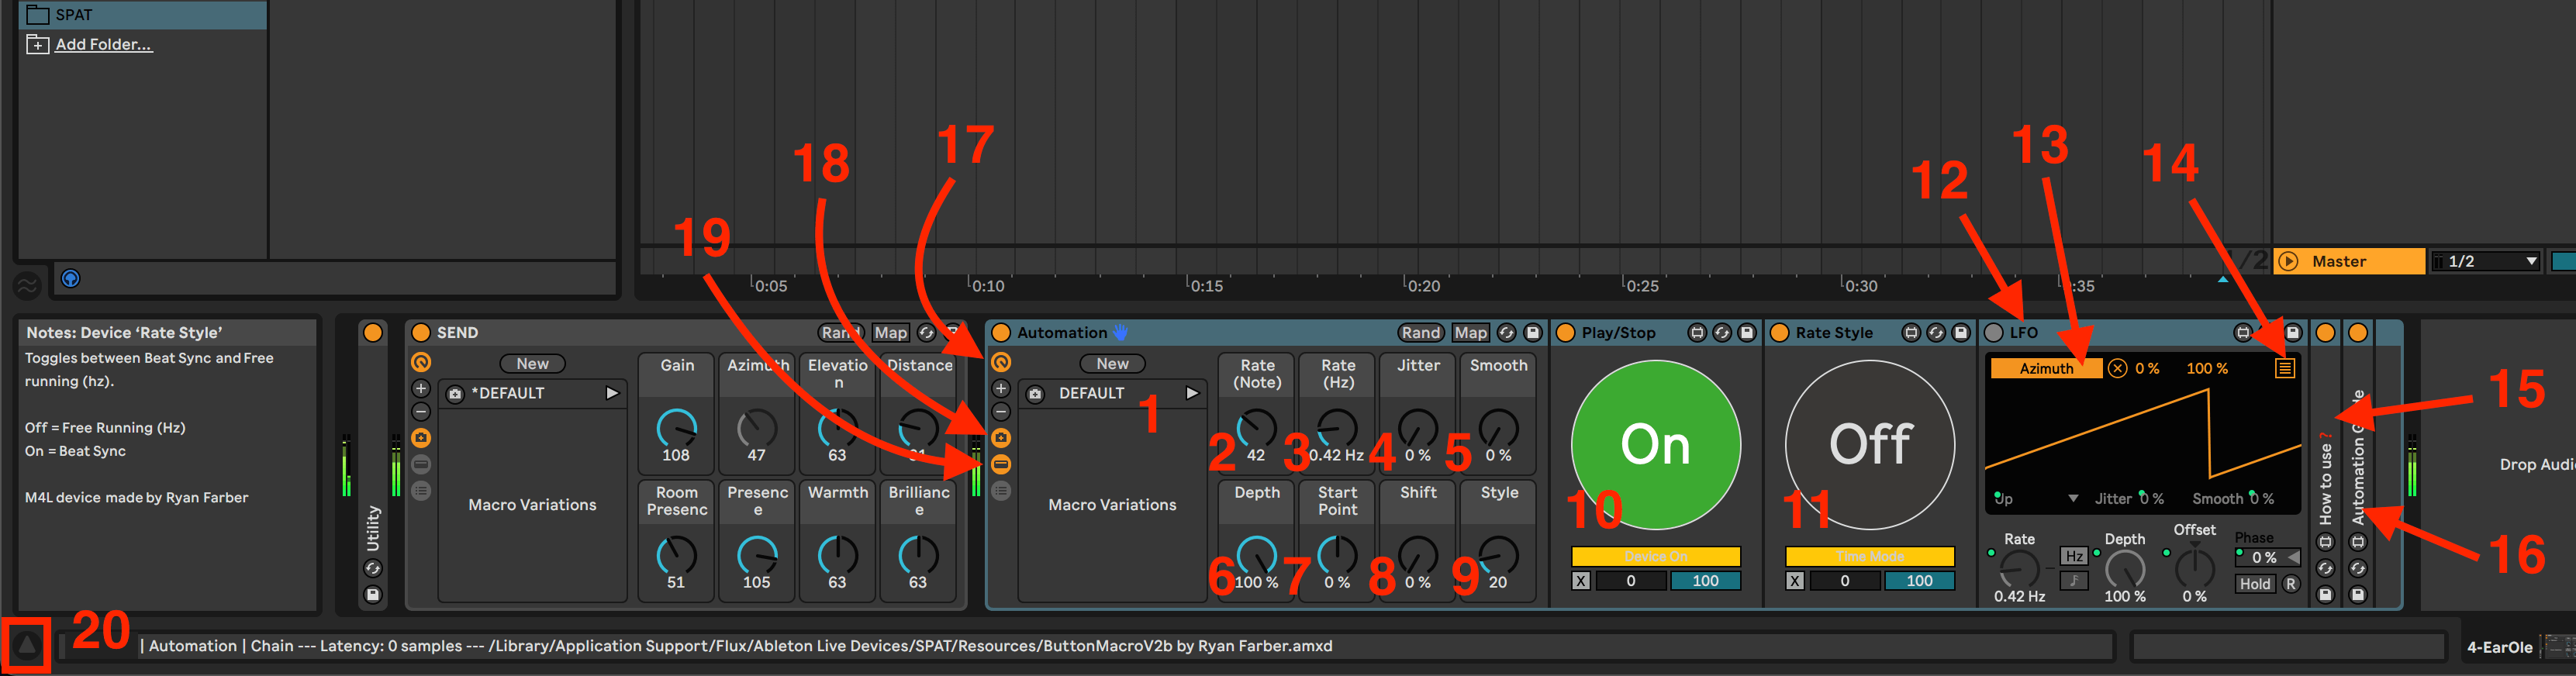2576x676 pixels.
Task: Click the Automation rack Show/Hide Macro Controls icon
Action: pos(1000,362)
